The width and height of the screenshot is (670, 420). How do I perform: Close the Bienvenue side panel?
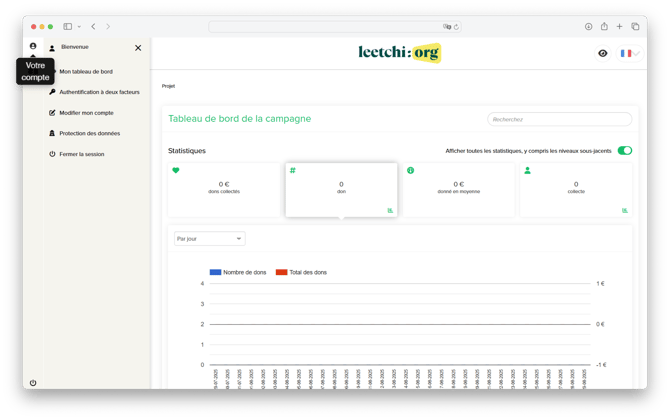[138, 48]
